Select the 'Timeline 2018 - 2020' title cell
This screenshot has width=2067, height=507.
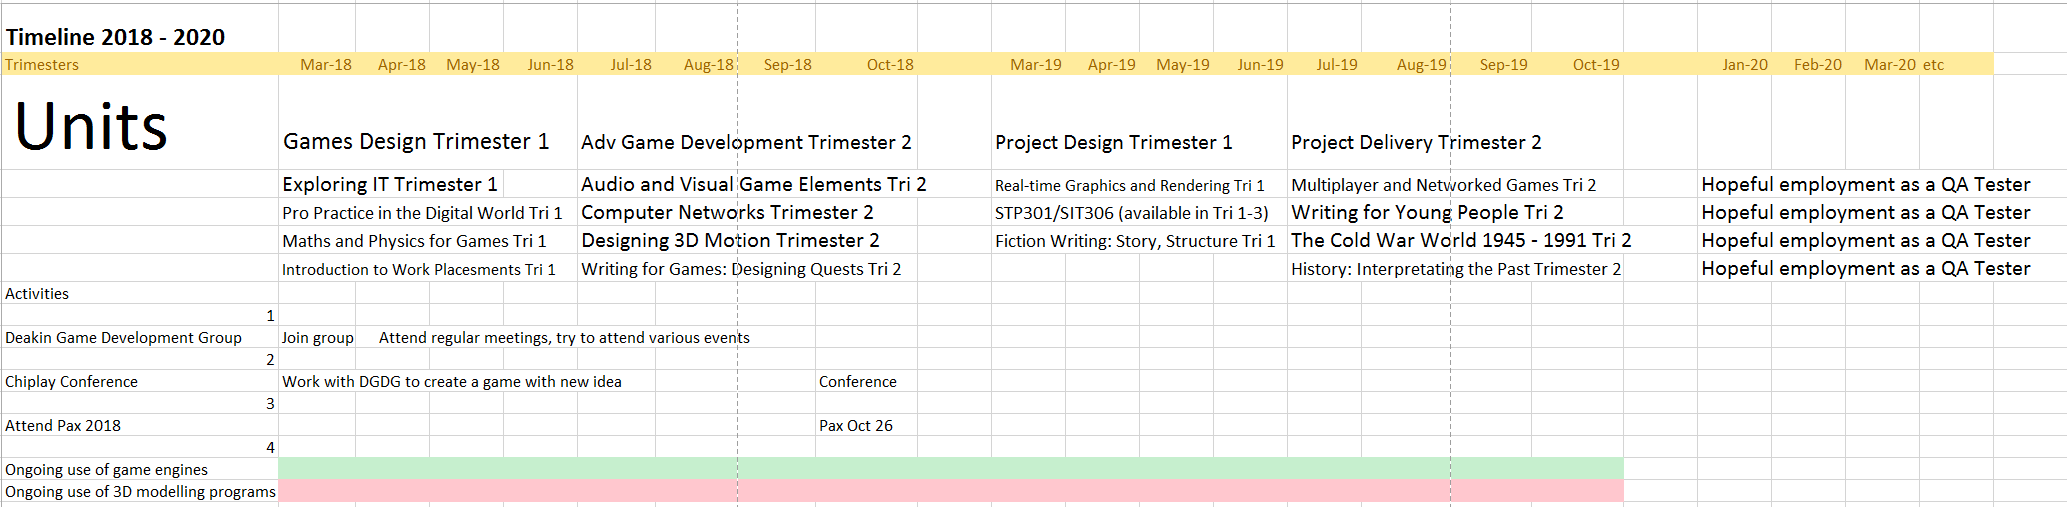pyautogui.click(x=115, y=38)
